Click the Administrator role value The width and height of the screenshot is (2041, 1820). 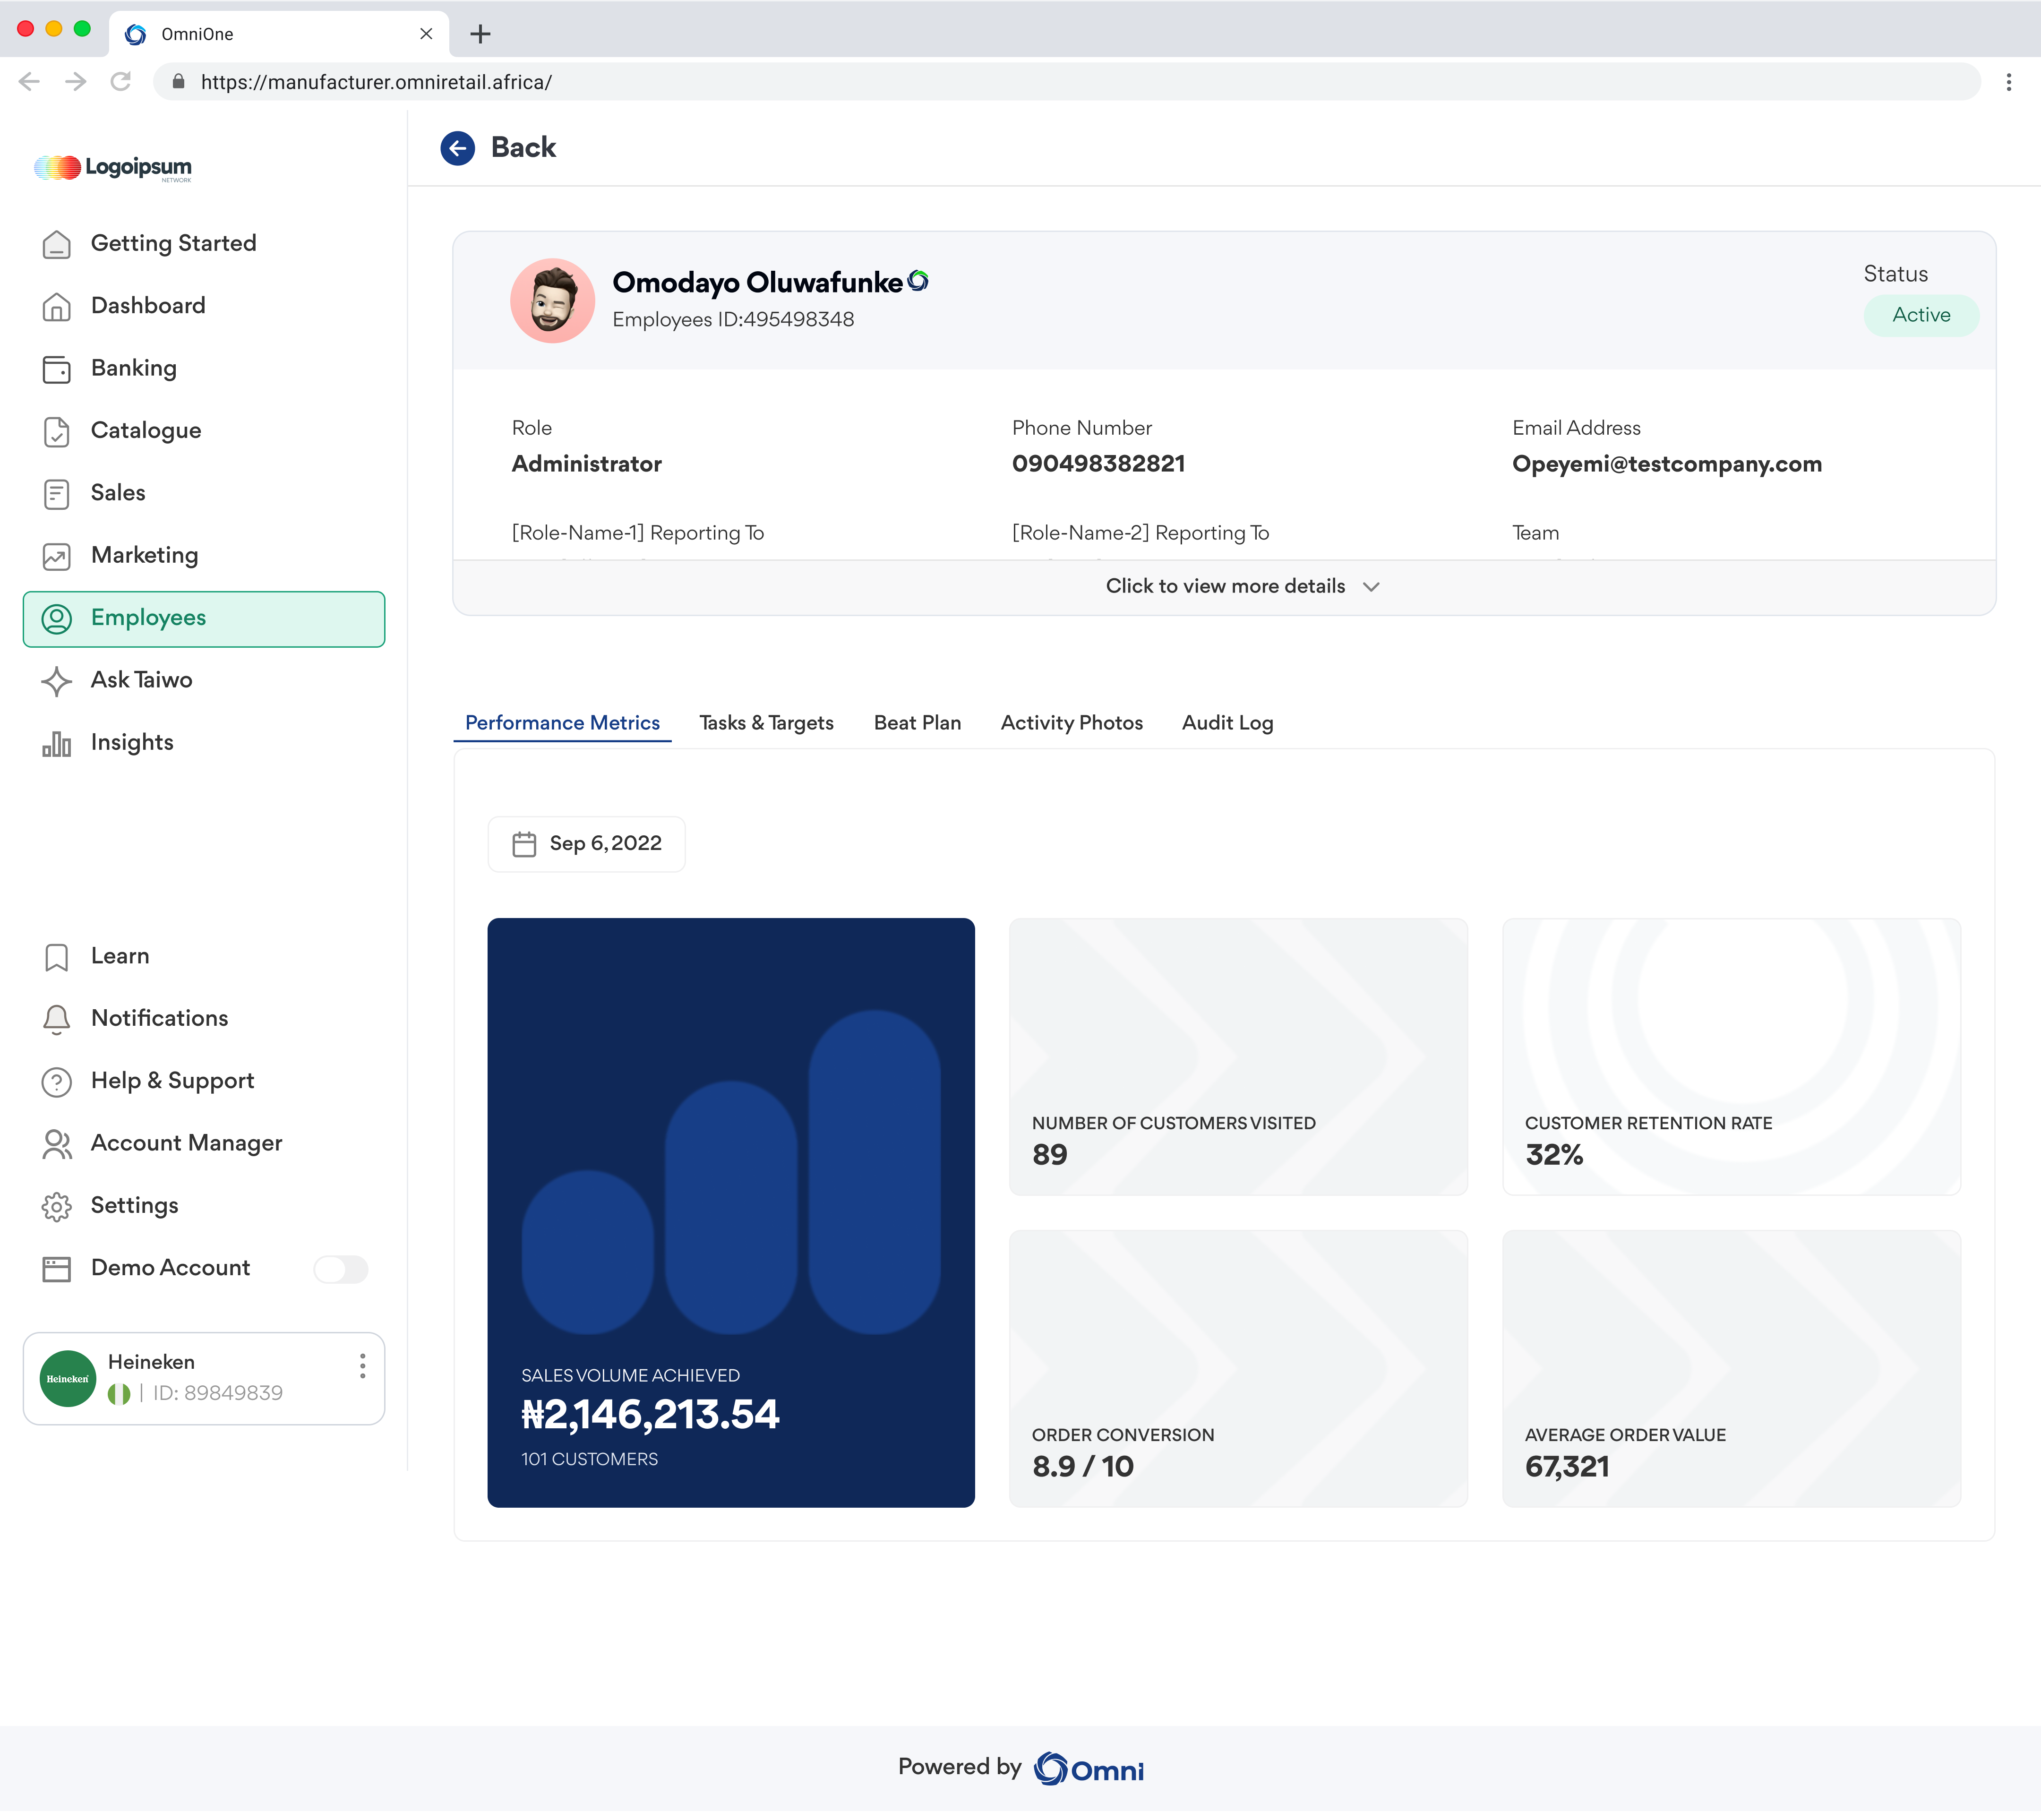pyautogui.click(x=586, y=464)
